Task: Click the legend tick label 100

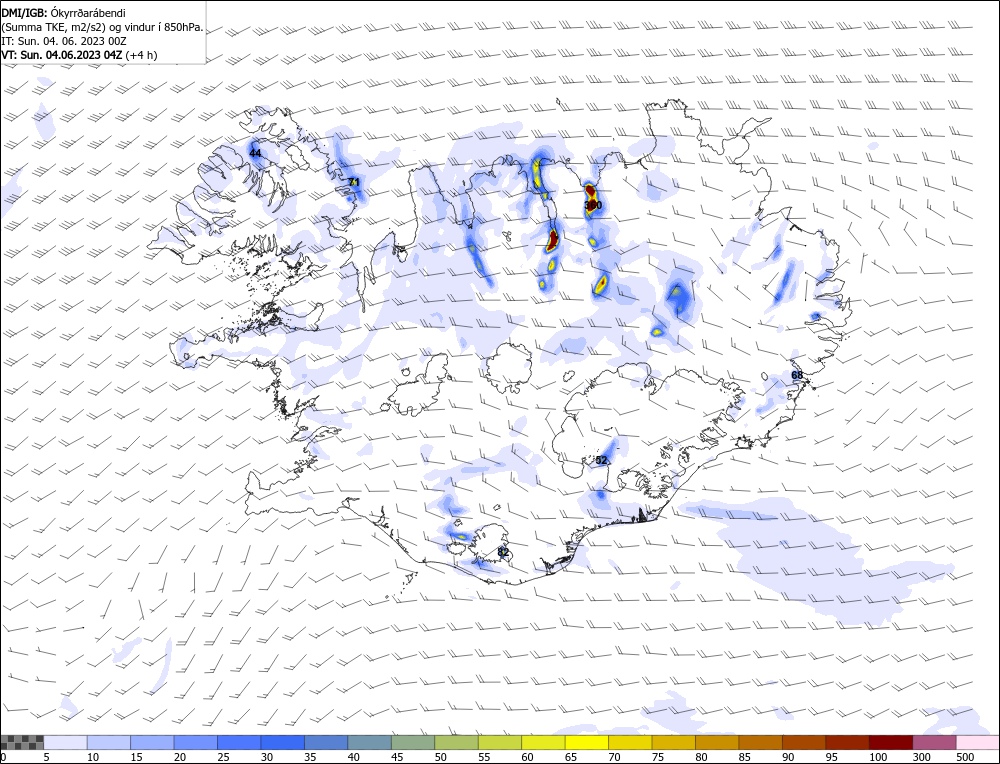Action: pos(878,757)
